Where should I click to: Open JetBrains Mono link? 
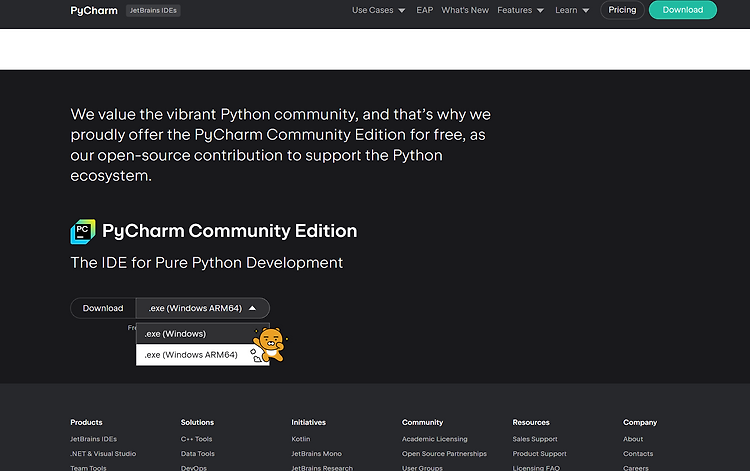(316, 454)
